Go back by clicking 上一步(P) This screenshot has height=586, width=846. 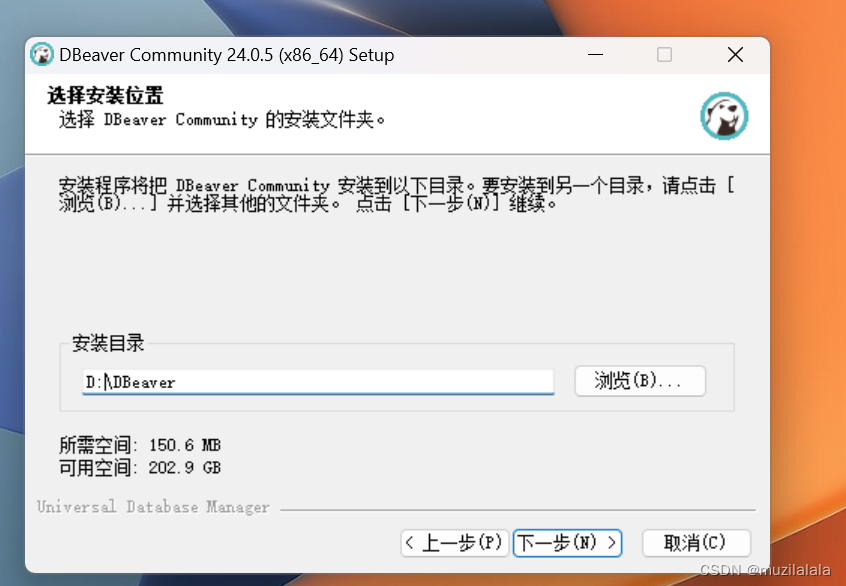click(x=453, y=543)
